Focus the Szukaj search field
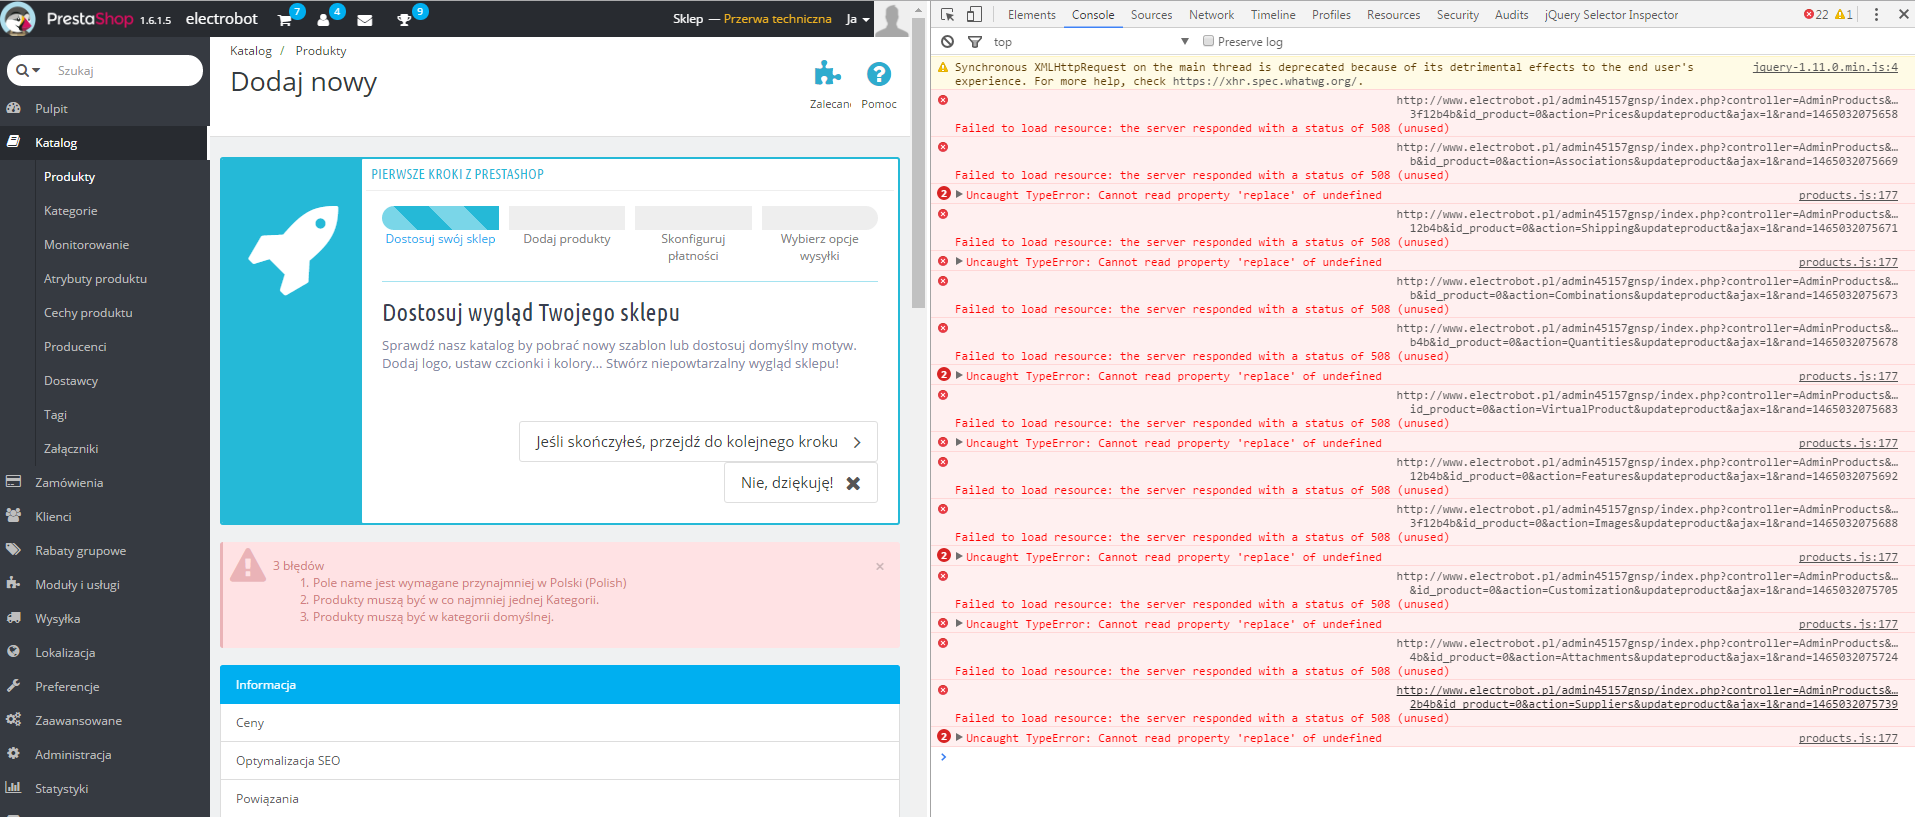Screen dimensions: 1915x817 coord(125,71)
